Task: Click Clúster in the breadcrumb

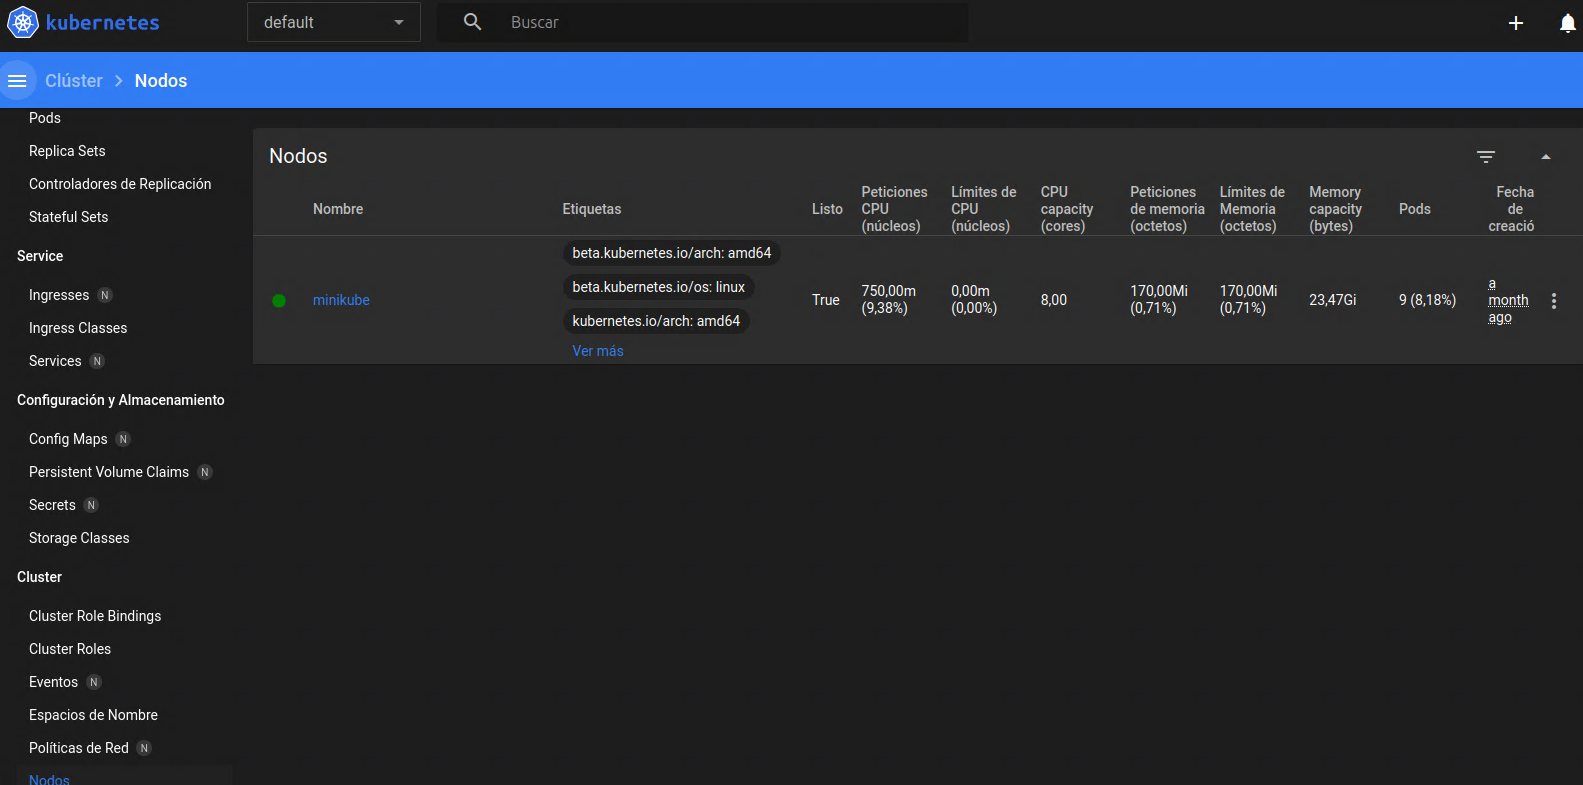Action: [74, 81]
